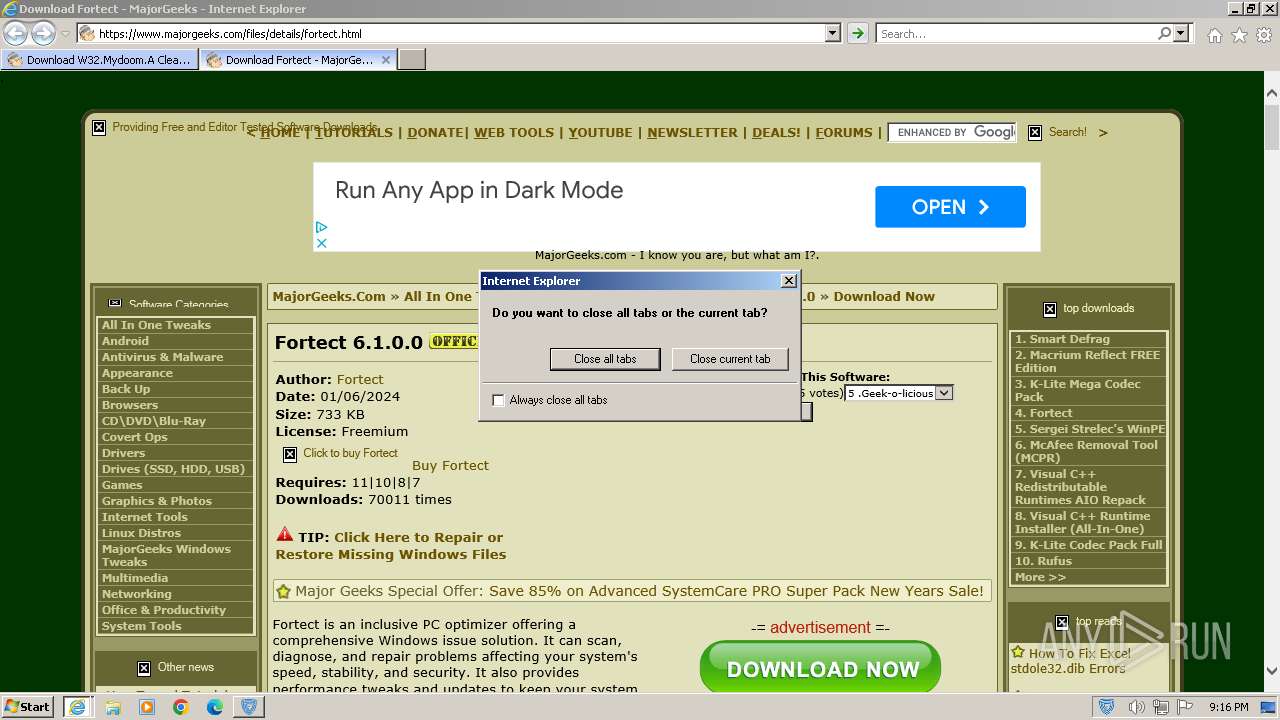Click the AdChoices triangle icon on ad
The width and height of the screenshot is (1280, 720).
pyautogui.click(x=322, y=228)
